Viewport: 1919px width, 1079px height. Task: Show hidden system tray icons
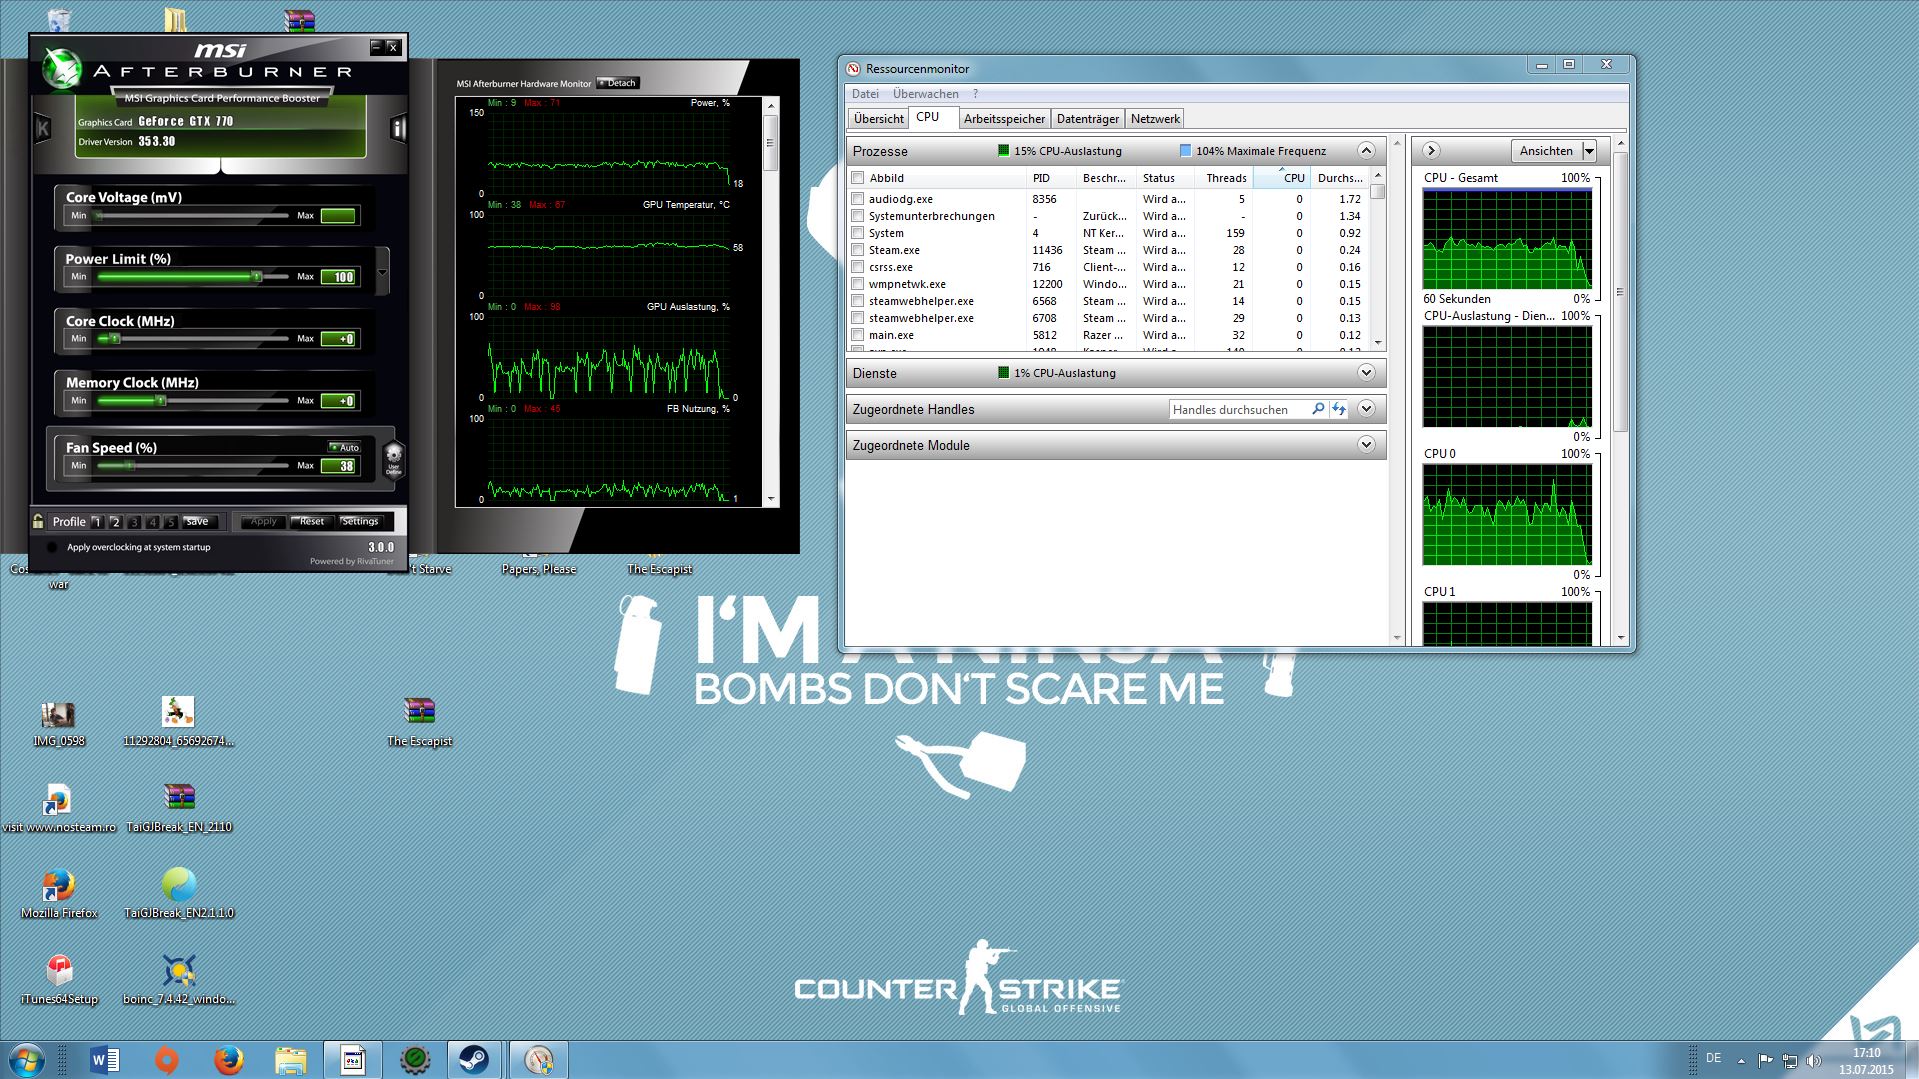click(x=1740, y=1061)
